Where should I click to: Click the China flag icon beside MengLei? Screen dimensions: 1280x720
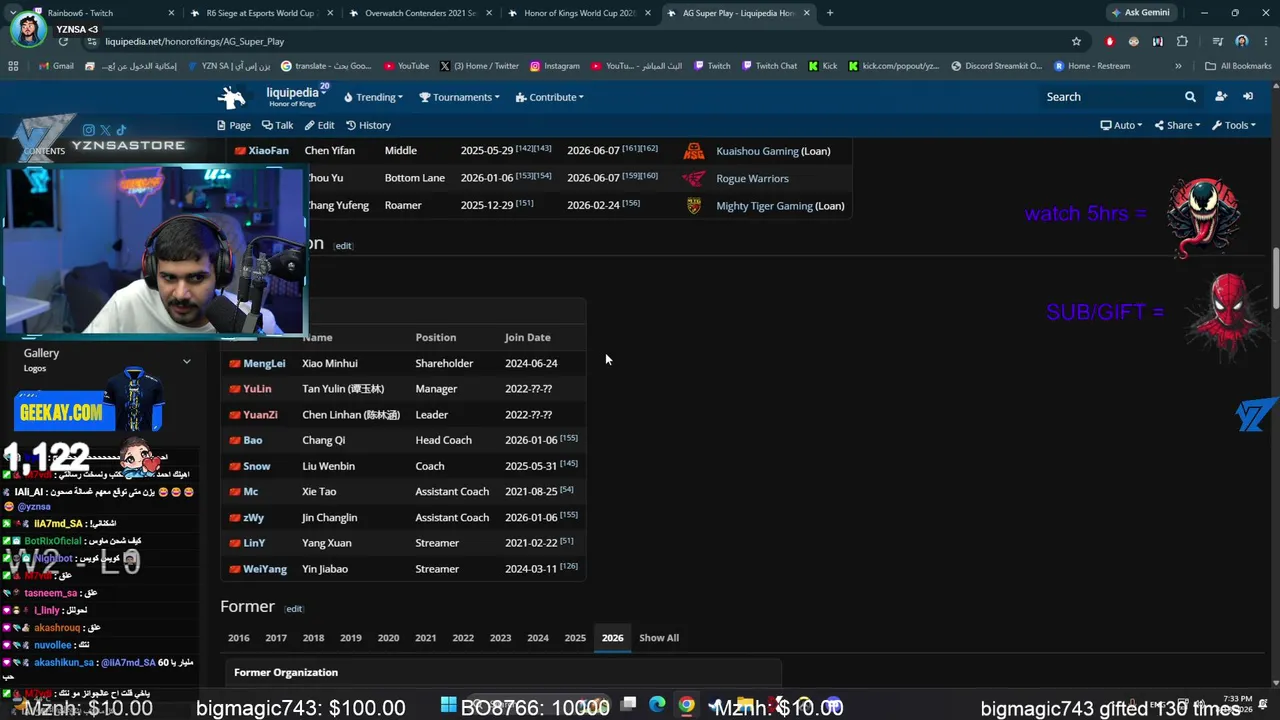(x=235, y=364)
